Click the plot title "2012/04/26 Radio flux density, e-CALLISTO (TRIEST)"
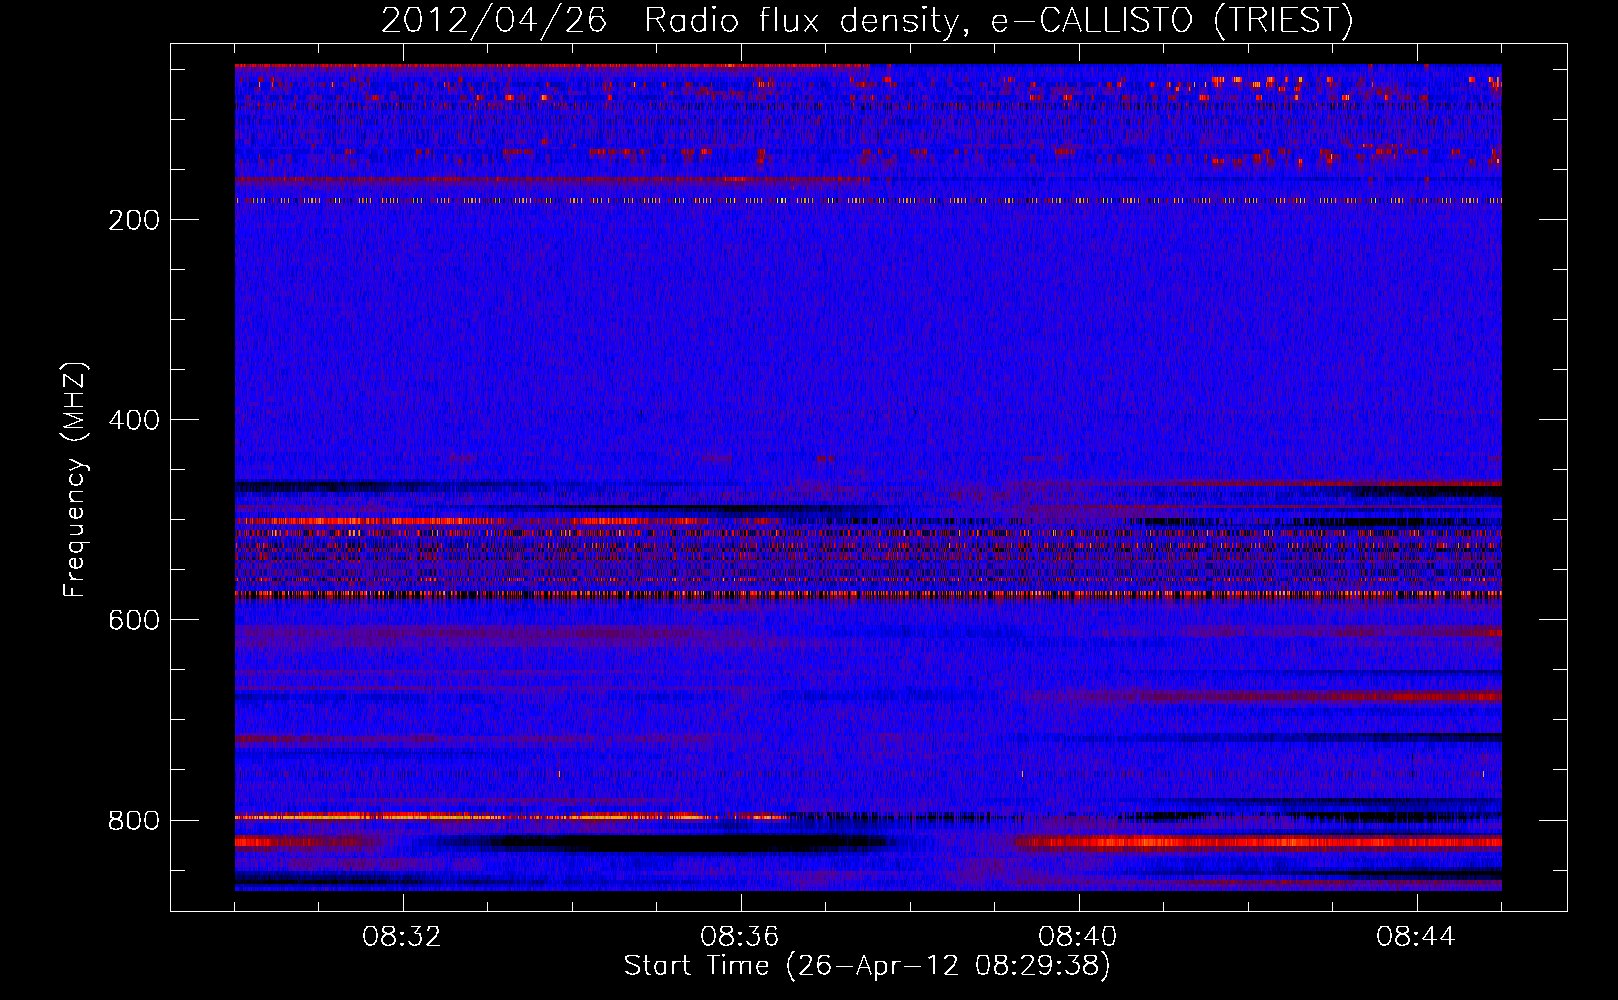The width and height of the screenshot is (1618, 1000). pos(867,21)
